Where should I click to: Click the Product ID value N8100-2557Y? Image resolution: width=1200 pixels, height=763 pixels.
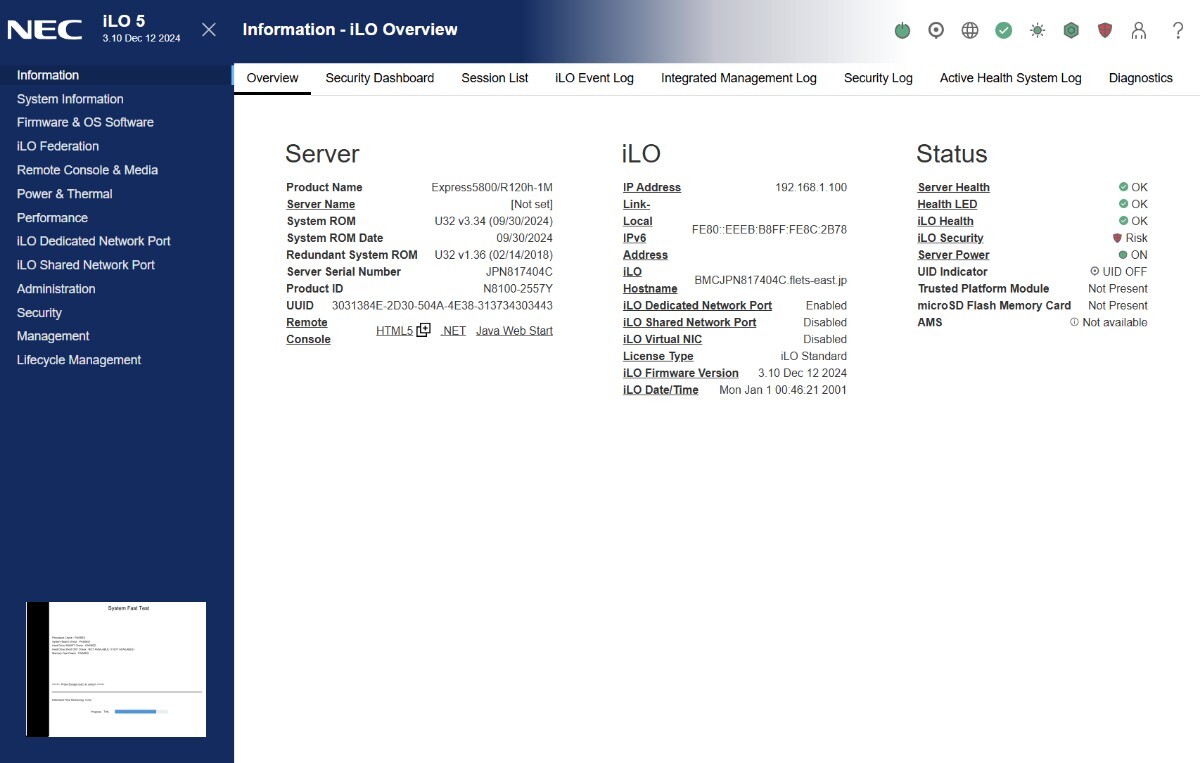(x=518, y=289)
